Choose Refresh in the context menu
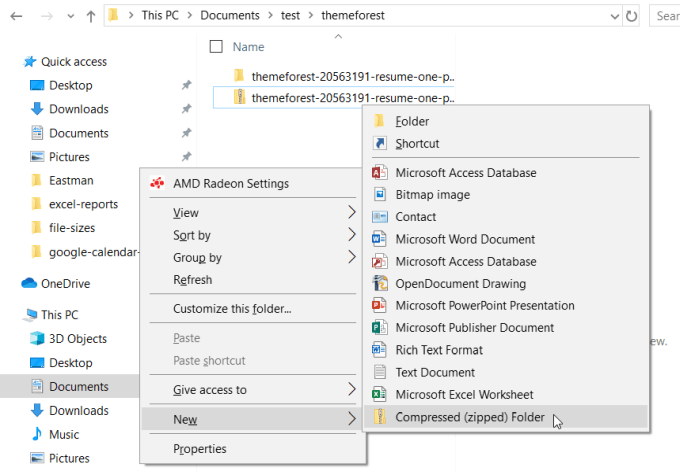This screenshot has width=680, height=472. pos(253,280)
